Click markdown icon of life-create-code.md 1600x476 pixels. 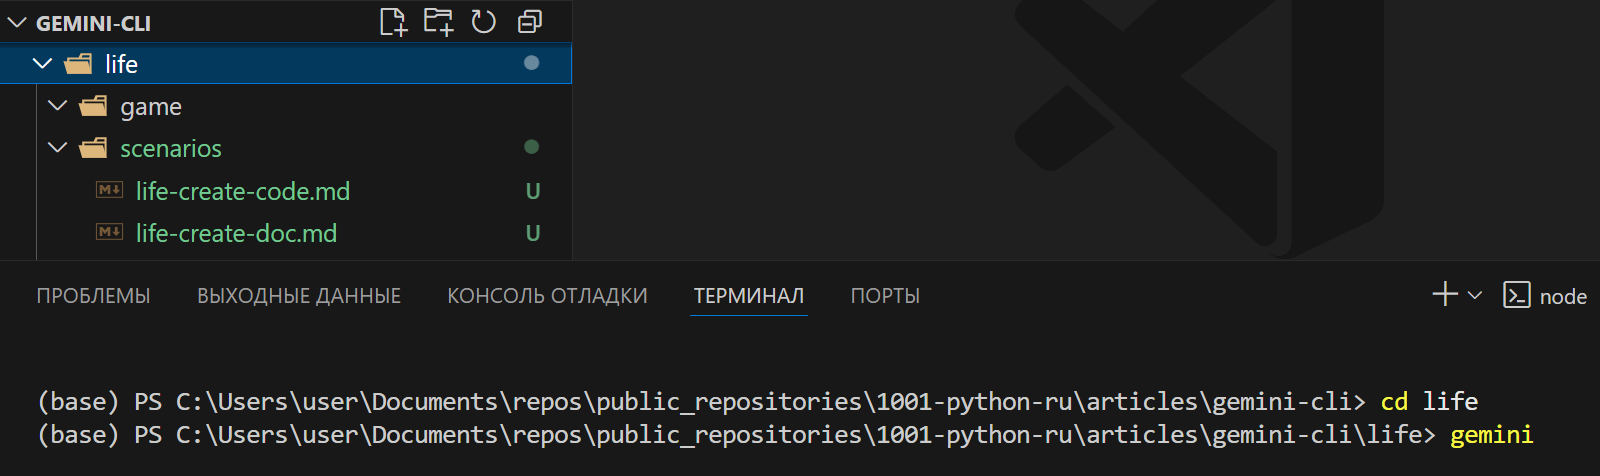[x=109, y=190]
